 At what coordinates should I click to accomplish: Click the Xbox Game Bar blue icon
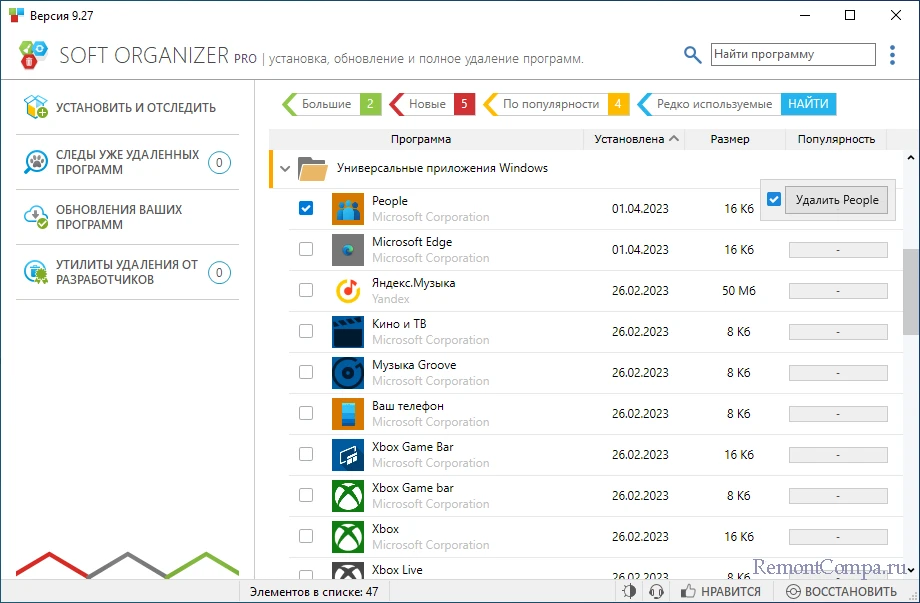[x=347, y=455]
